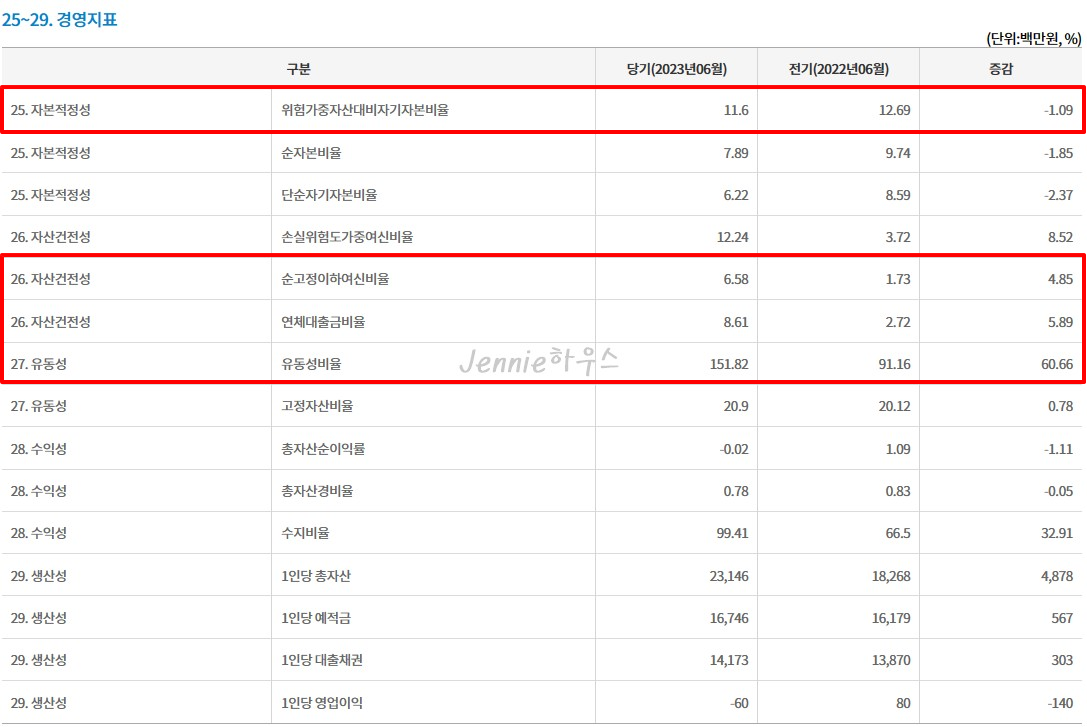Click 14,173 in the 1인당 대출채권 row

click(729, 660)
